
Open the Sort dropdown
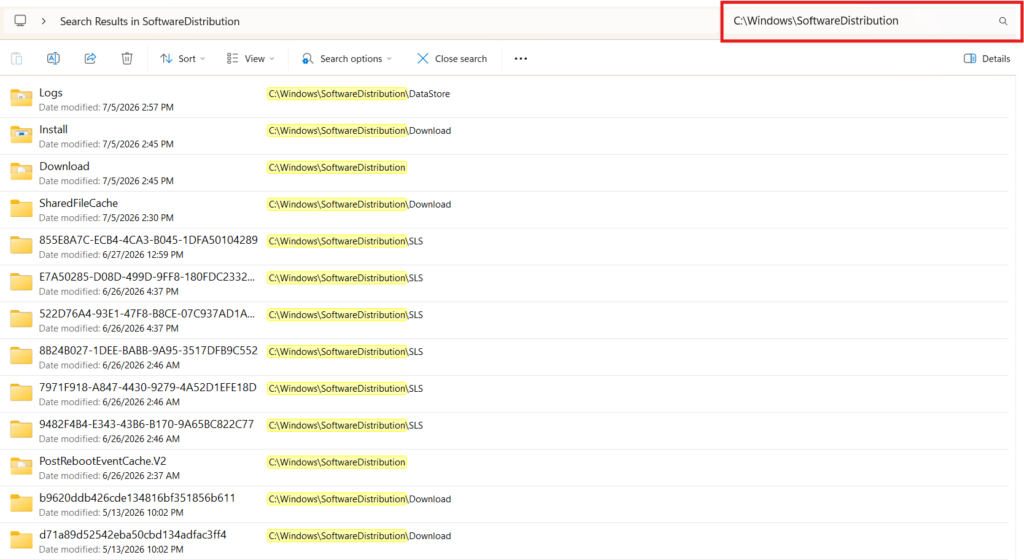[183, 59]
